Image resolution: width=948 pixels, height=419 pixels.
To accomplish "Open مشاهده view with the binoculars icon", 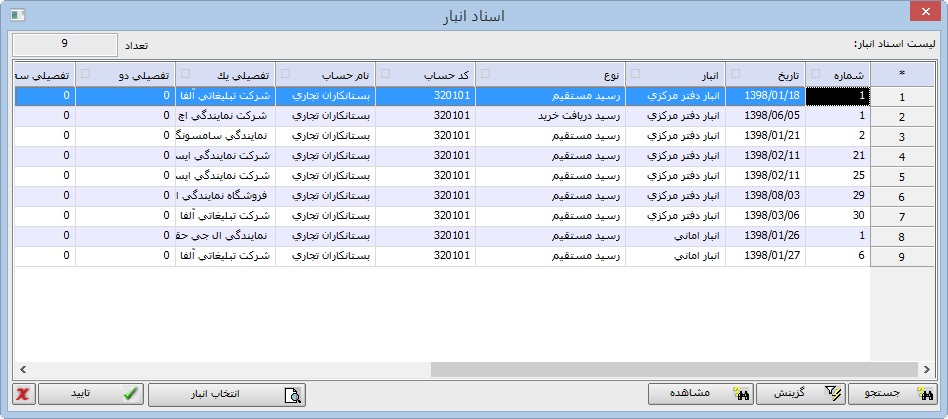I will click(x=699, y=394).
